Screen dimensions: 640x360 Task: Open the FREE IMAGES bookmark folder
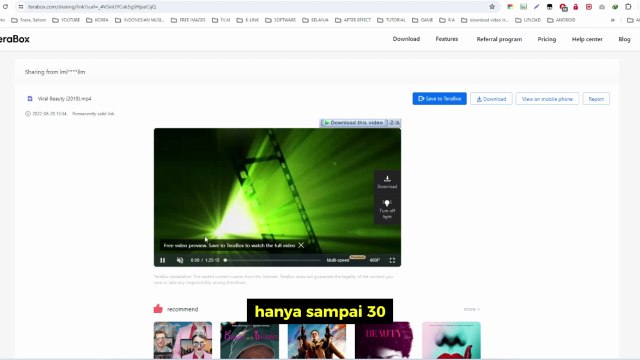pos(188,20)
